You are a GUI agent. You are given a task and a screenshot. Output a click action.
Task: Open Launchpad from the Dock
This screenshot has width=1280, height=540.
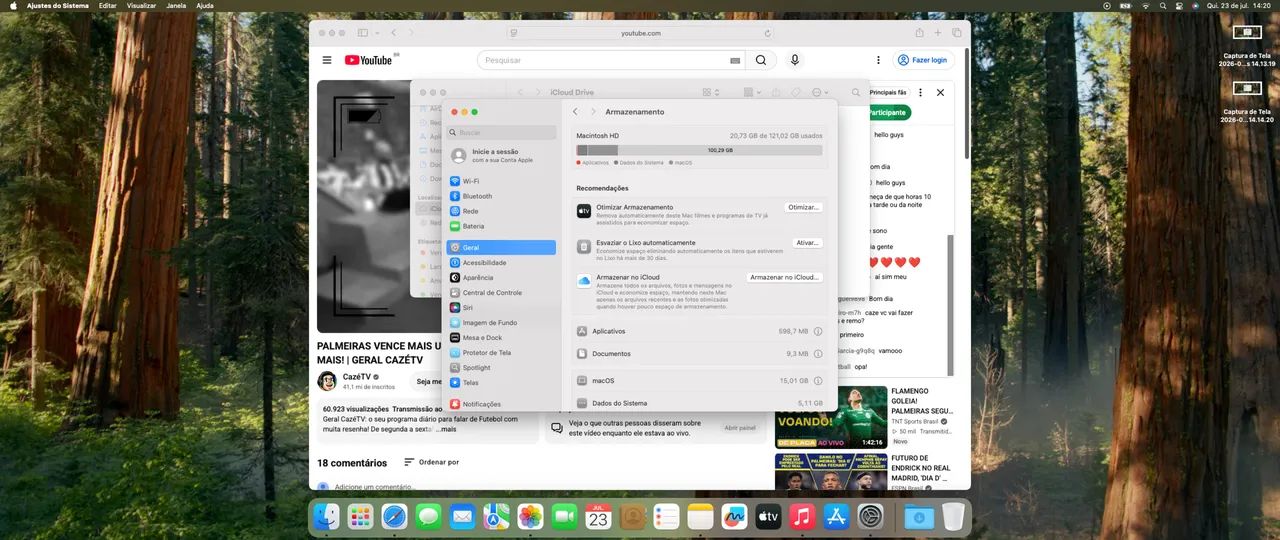click(x=361, y=516)
